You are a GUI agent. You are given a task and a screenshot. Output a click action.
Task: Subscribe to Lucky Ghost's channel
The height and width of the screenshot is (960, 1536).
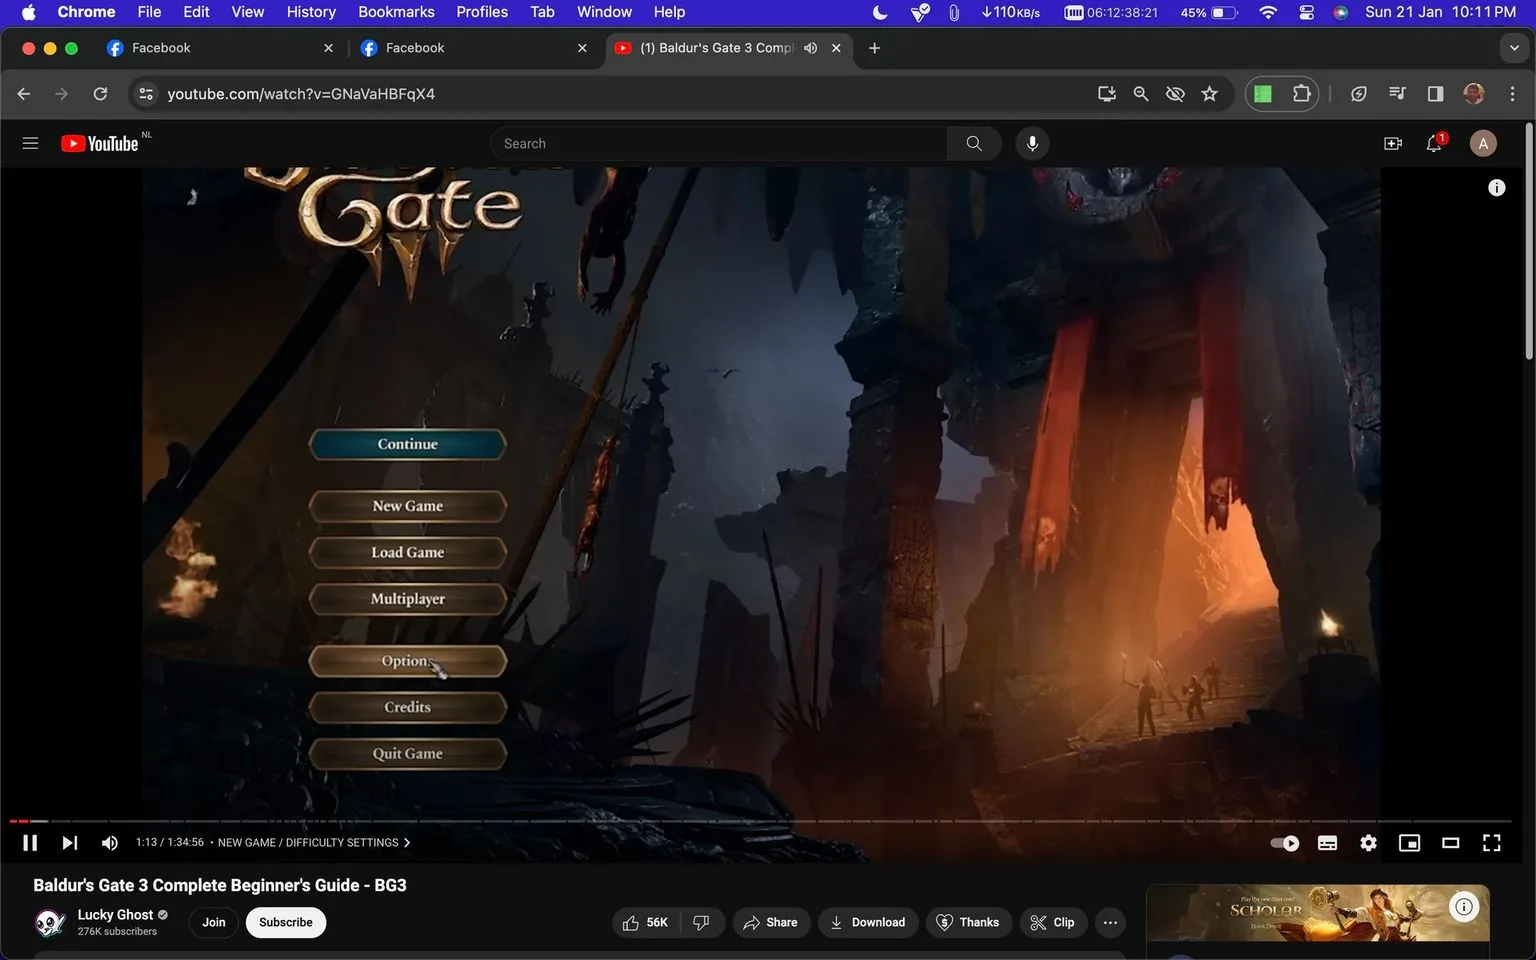click(x=285, y=921)
